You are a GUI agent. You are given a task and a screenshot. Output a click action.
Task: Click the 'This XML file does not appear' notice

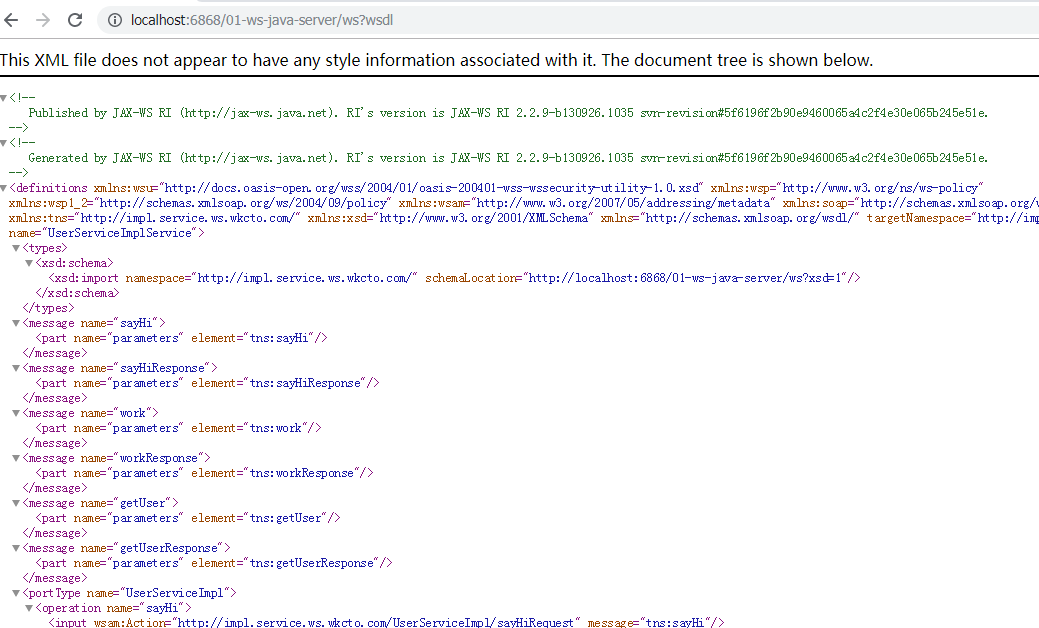click(437, 60)
